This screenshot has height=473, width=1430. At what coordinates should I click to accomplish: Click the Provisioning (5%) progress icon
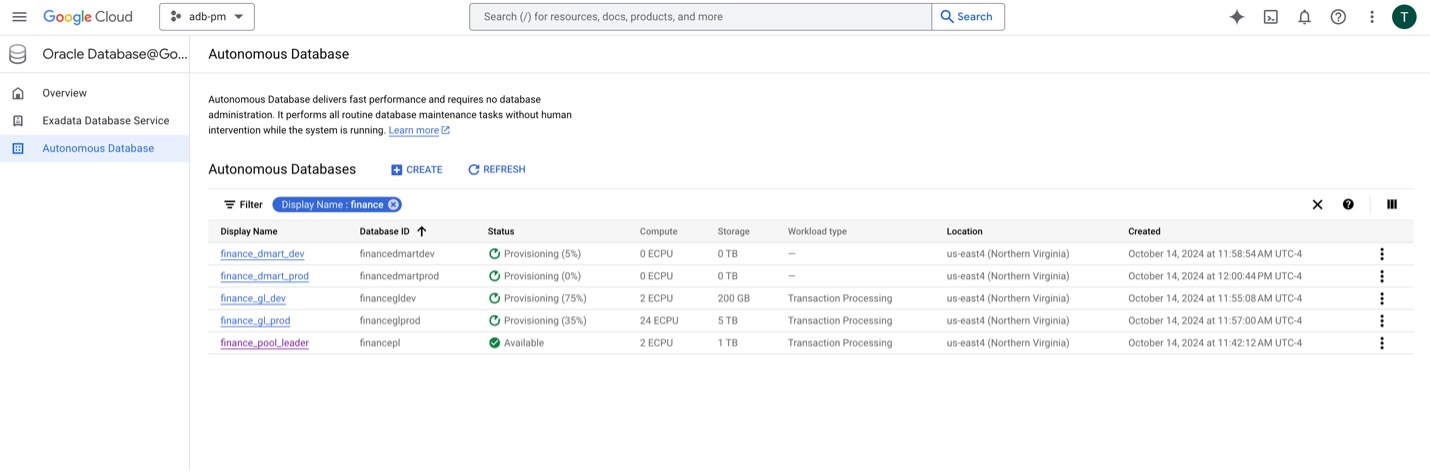tap(494, 254)
